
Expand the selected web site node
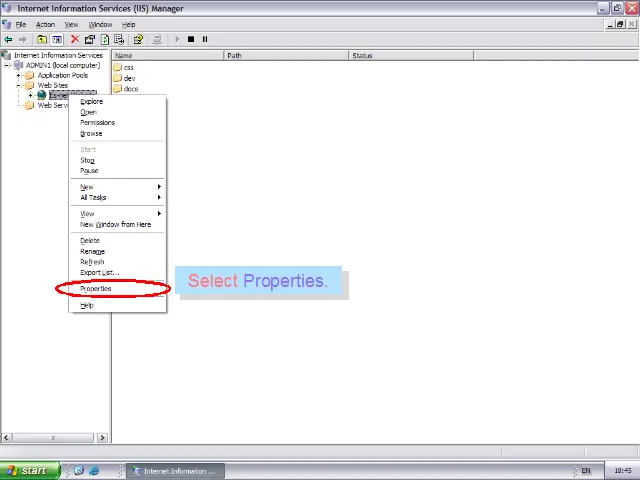[x=30, y=95]
